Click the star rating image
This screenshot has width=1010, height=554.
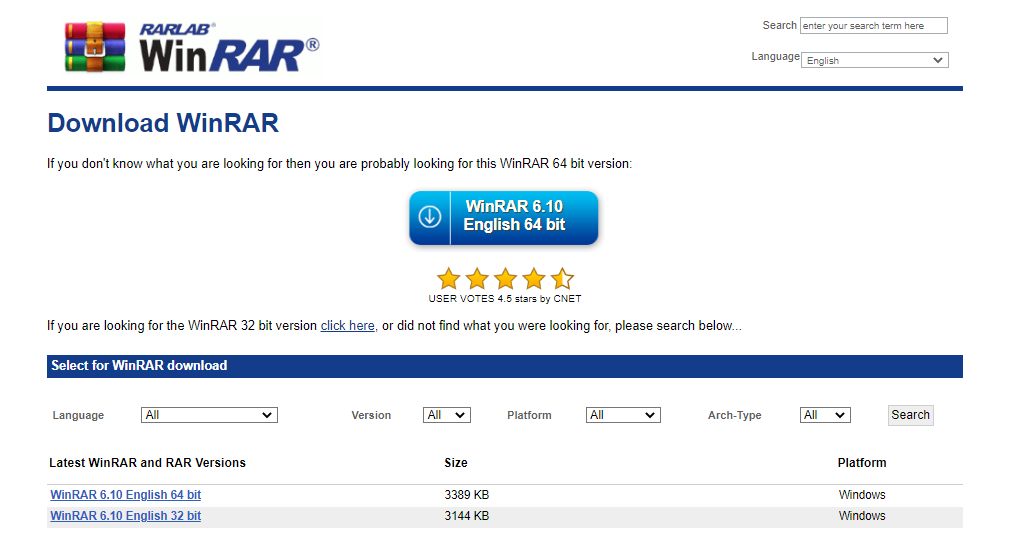[505, 279]
